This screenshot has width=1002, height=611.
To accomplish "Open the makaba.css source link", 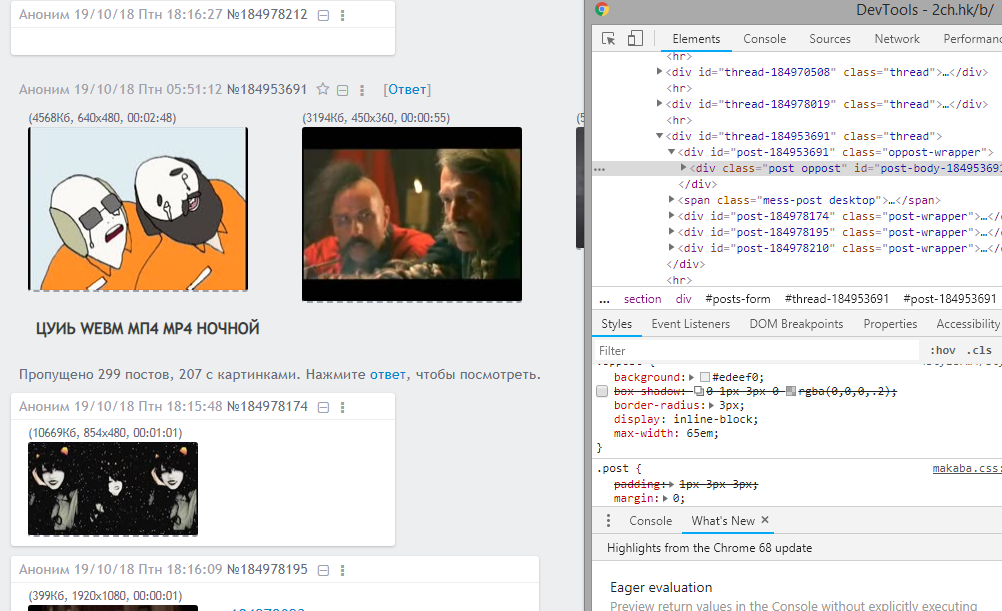I will tap(967, 468).
